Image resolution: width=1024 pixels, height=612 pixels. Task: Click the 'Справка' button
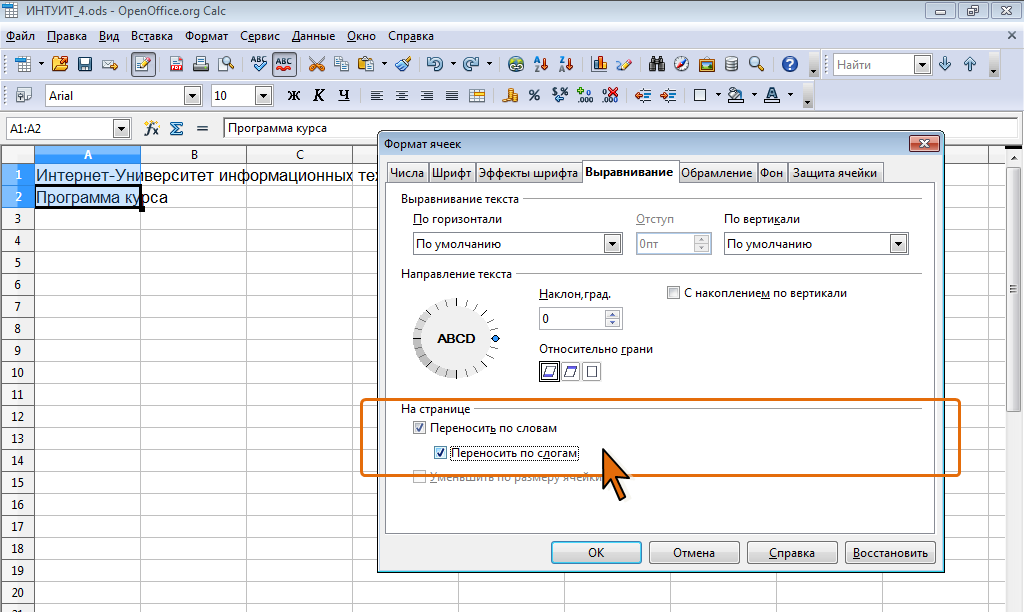[792, 553]
